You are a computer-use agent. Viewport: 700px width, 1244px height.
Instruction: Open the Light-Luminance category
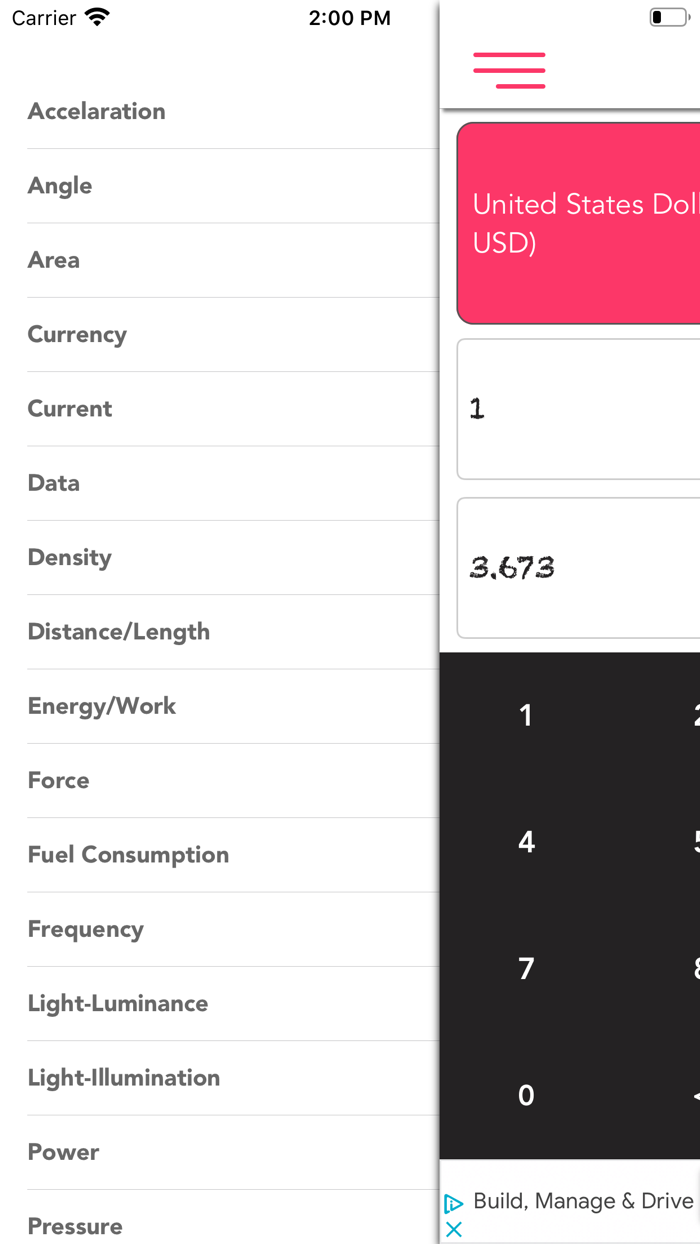(x=118, y=1003)
